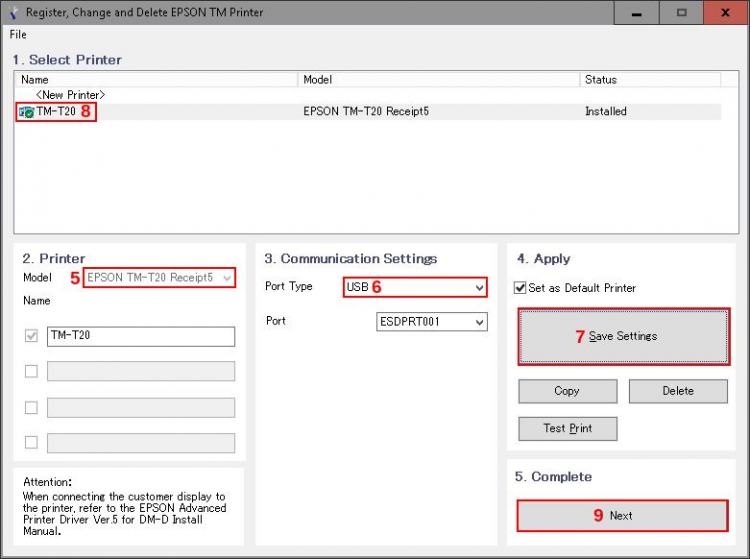This screenshot has width=750, height=559.
Task: Click the TM-T20 printer icon in list
Action: coord(26,112)
